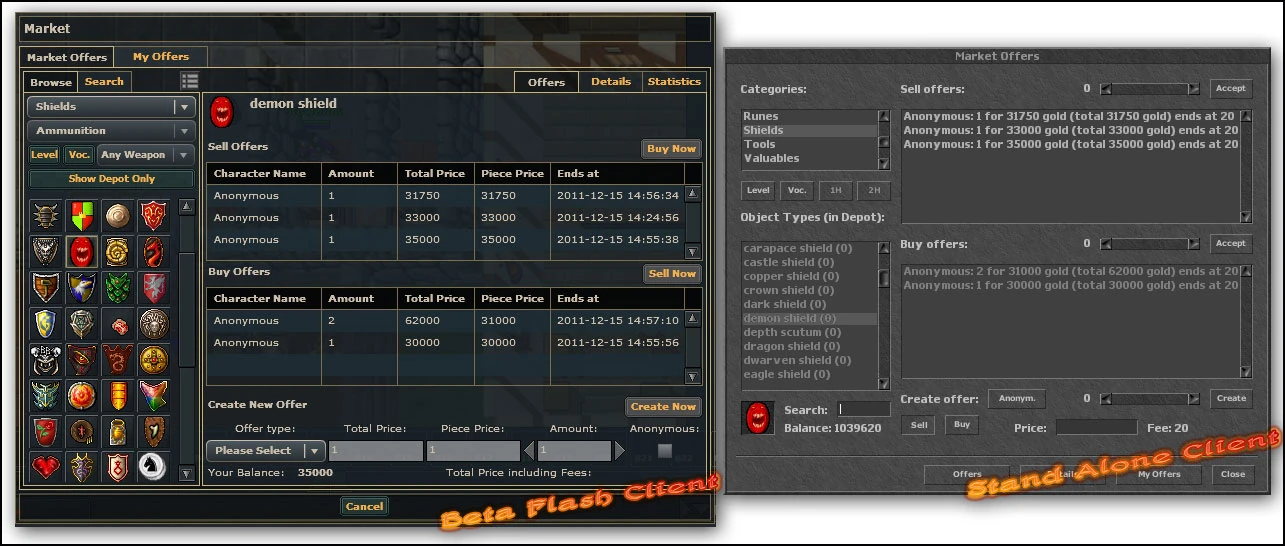Toggle the Level filter in Flash client
Viewport: 1285px width, 546px height.
(x=44, y=155)
